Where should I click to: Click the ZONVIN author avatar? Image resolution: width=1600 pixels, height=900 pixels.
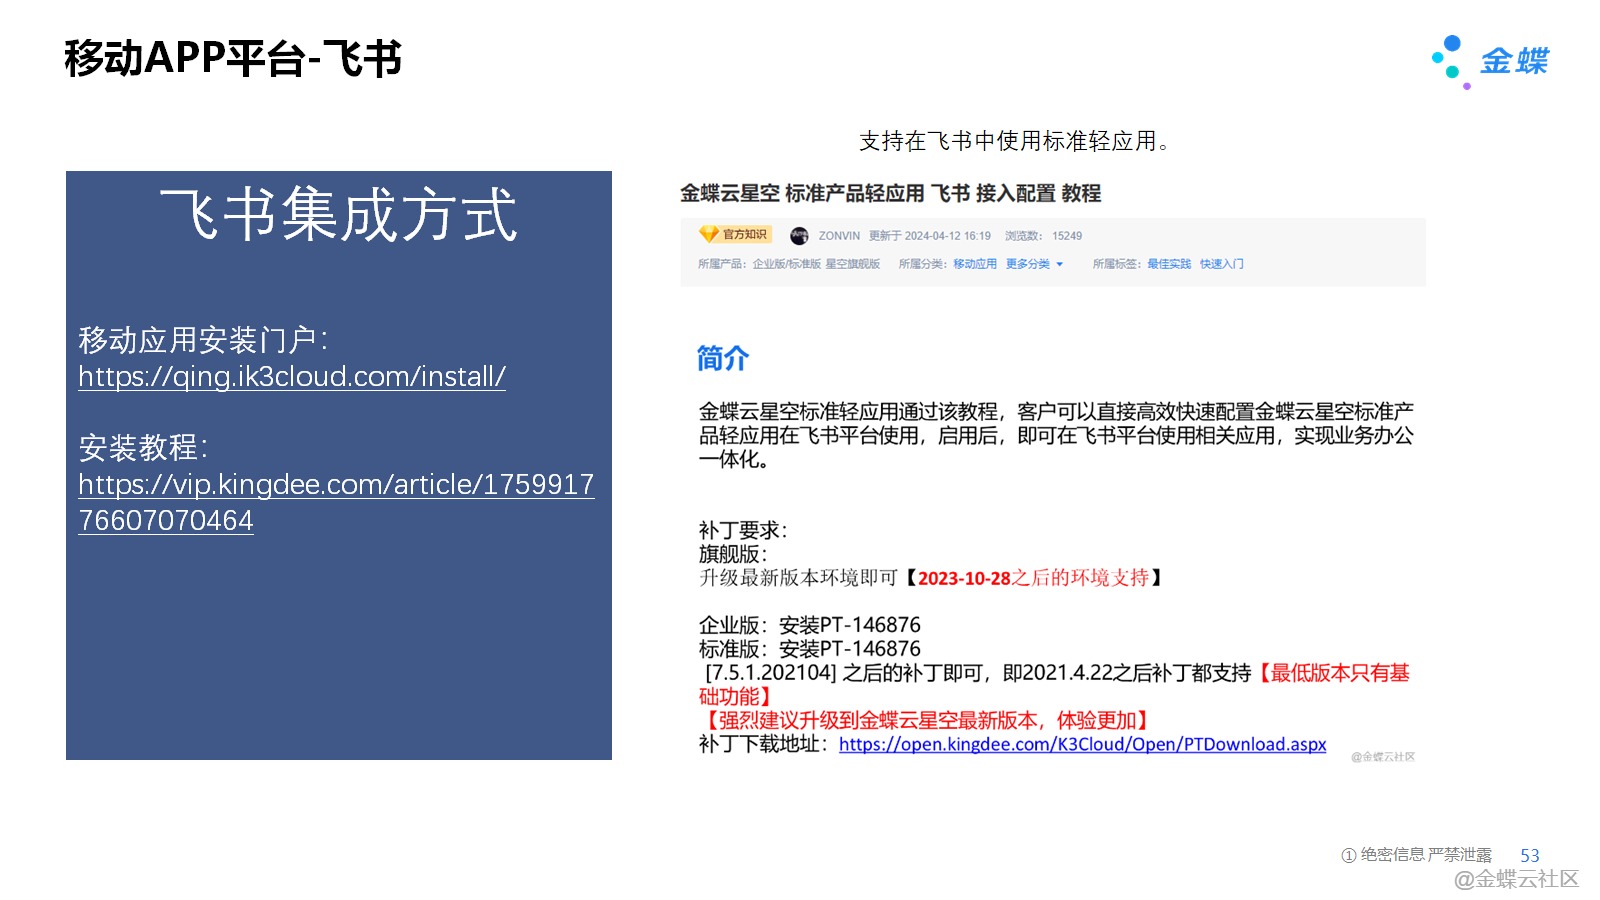coord(799,236)
